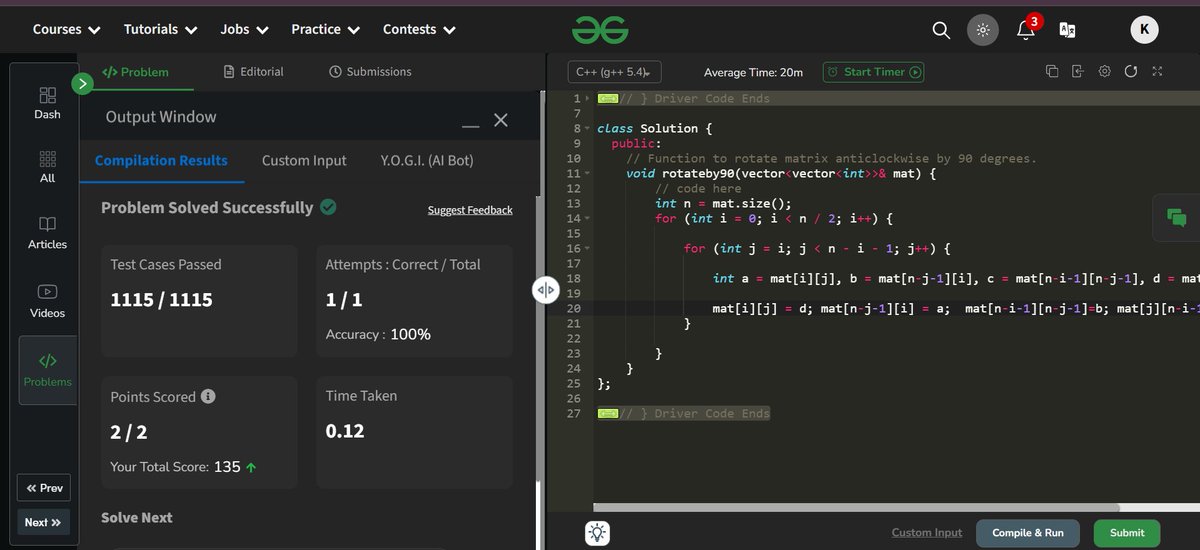Close the Output Window with X
The width and height of the screenshot is (1200, 550).
[501, 120]
